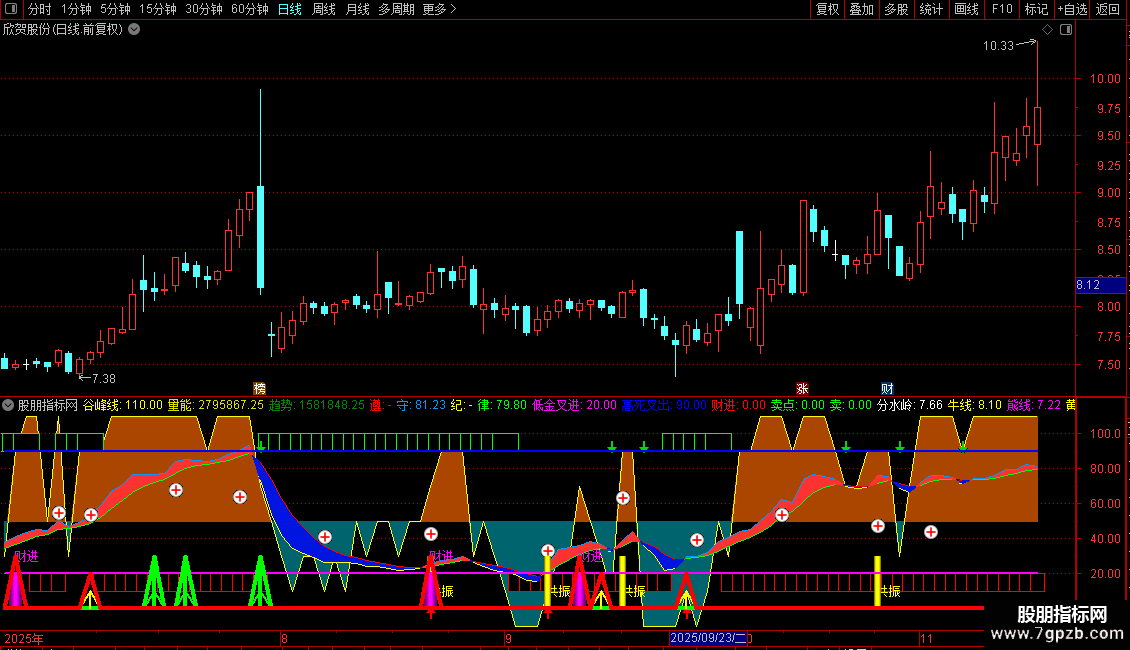Click the 财 marker below the chart

click(x=887, y=388)
